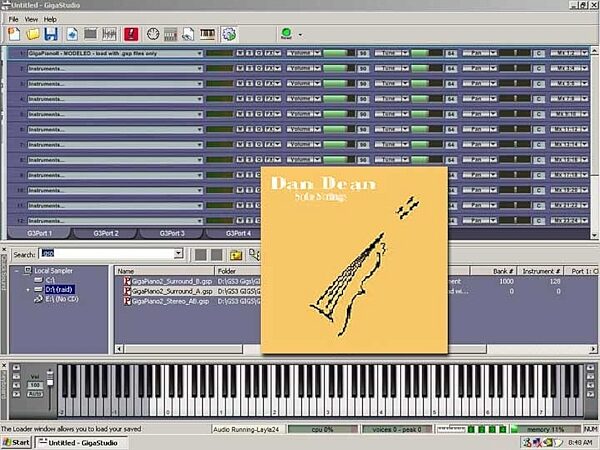
Task: Close the keyboard pane with its X
Action: coord(4,366)
